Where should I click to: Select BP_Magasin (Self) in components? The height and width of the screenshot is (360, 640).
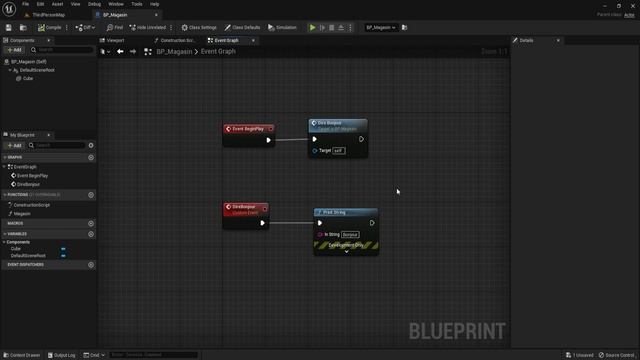pyautogui.click(x=29, y=62)
